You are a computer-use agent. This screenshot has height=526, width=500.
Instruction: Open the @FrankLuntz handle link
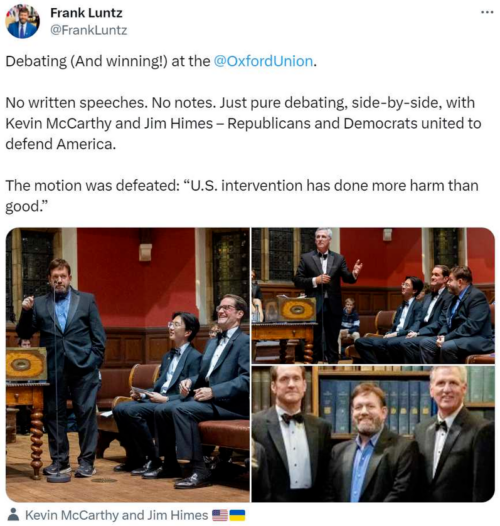(x=89, y=30)
